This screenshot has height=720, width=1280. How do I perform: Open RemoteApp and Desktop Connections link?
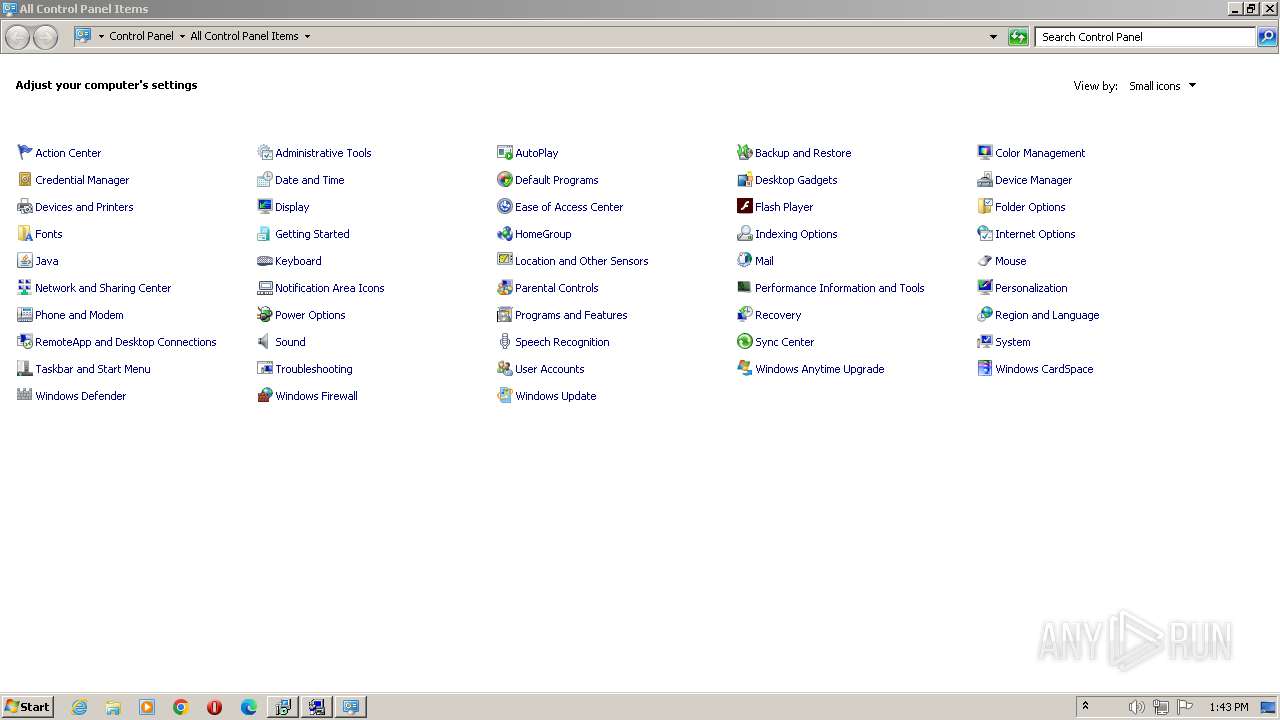(x=125, y=342)
